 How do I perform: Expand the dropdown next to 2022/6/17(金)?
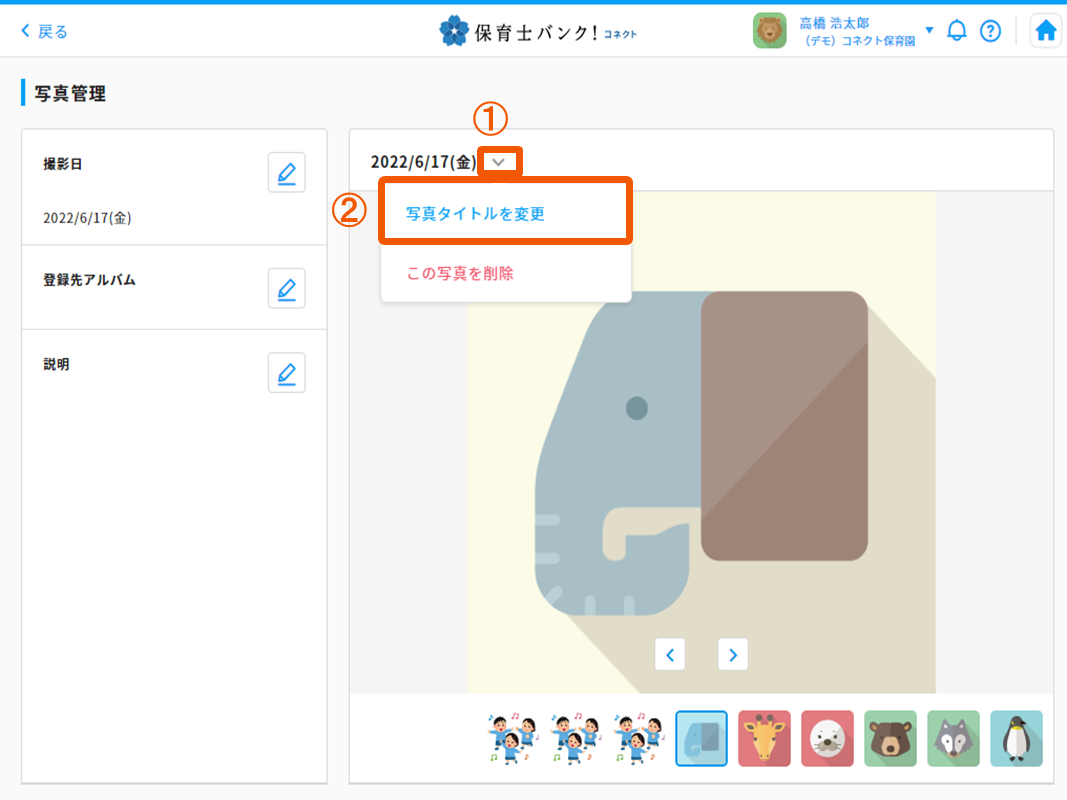[x=500, y=160]
